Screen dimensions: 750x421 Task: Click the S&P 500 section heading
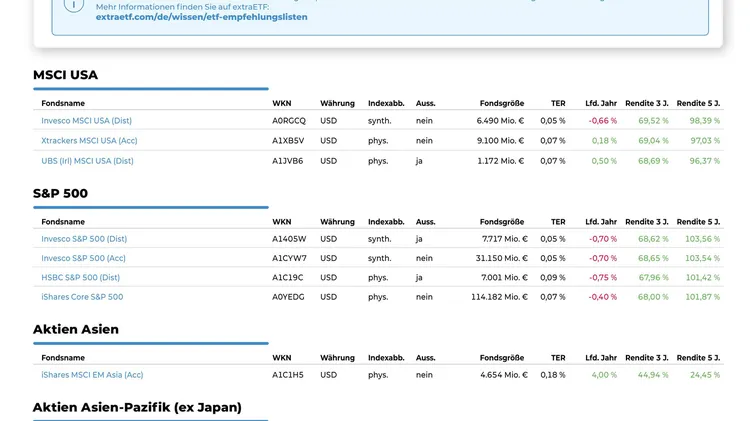[x=60, y=194]
